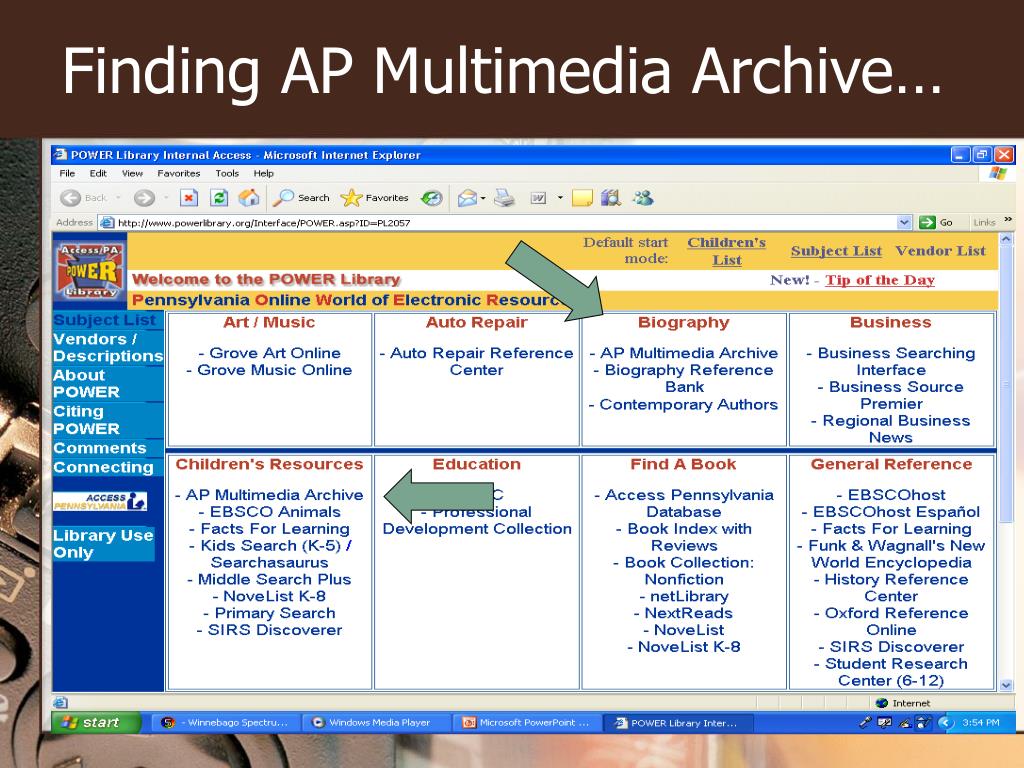Click the Back navigation arrow
Image resolution: width=1024 pixels, height=768 pixels.
71,198
